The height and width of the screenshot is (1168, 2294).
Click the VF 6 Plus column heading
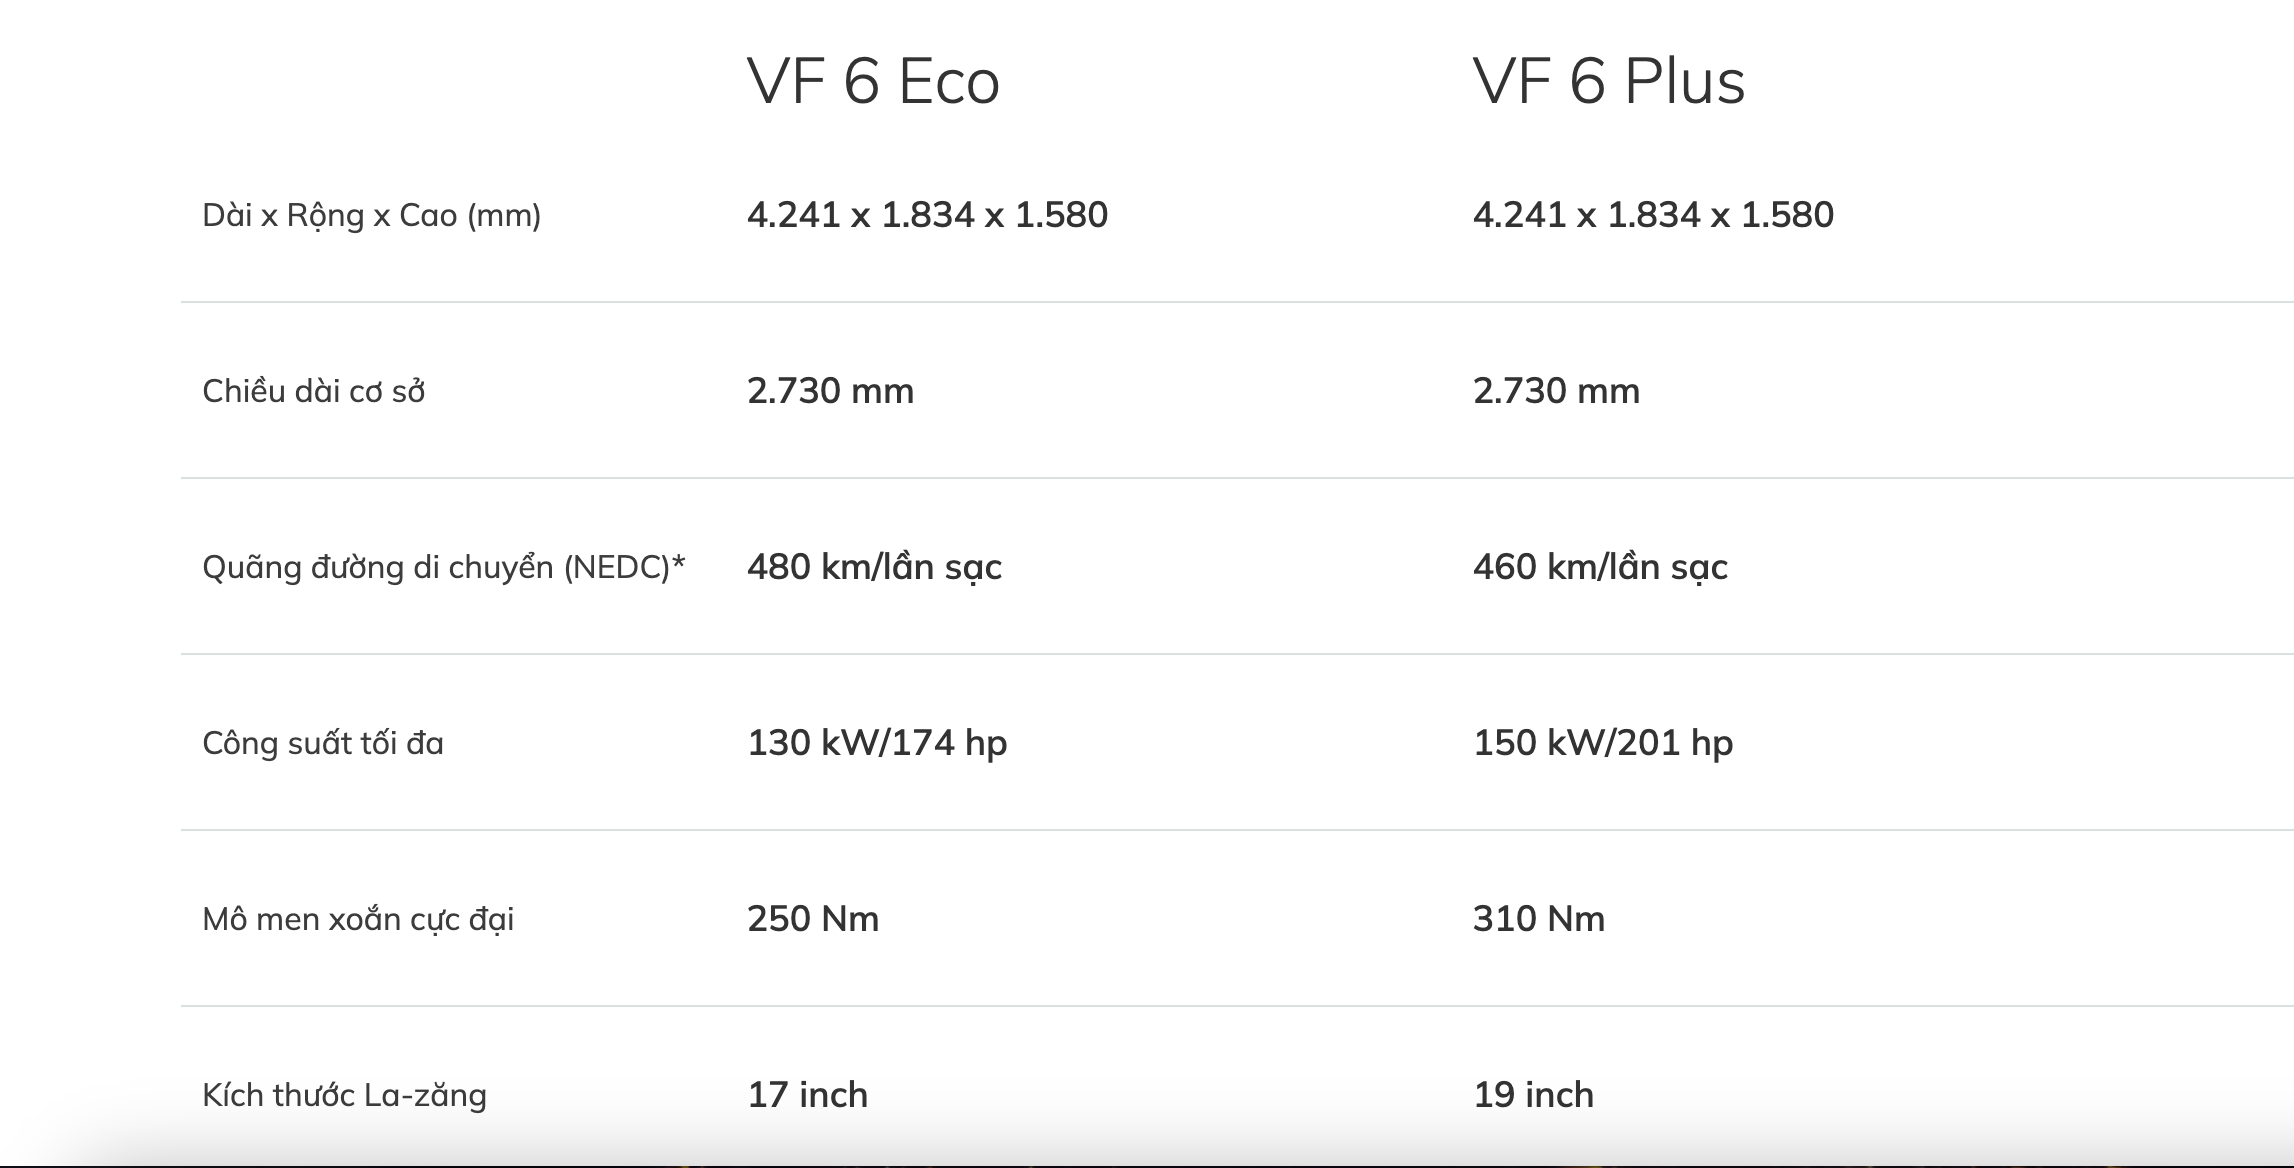[x=1609, y=81]
